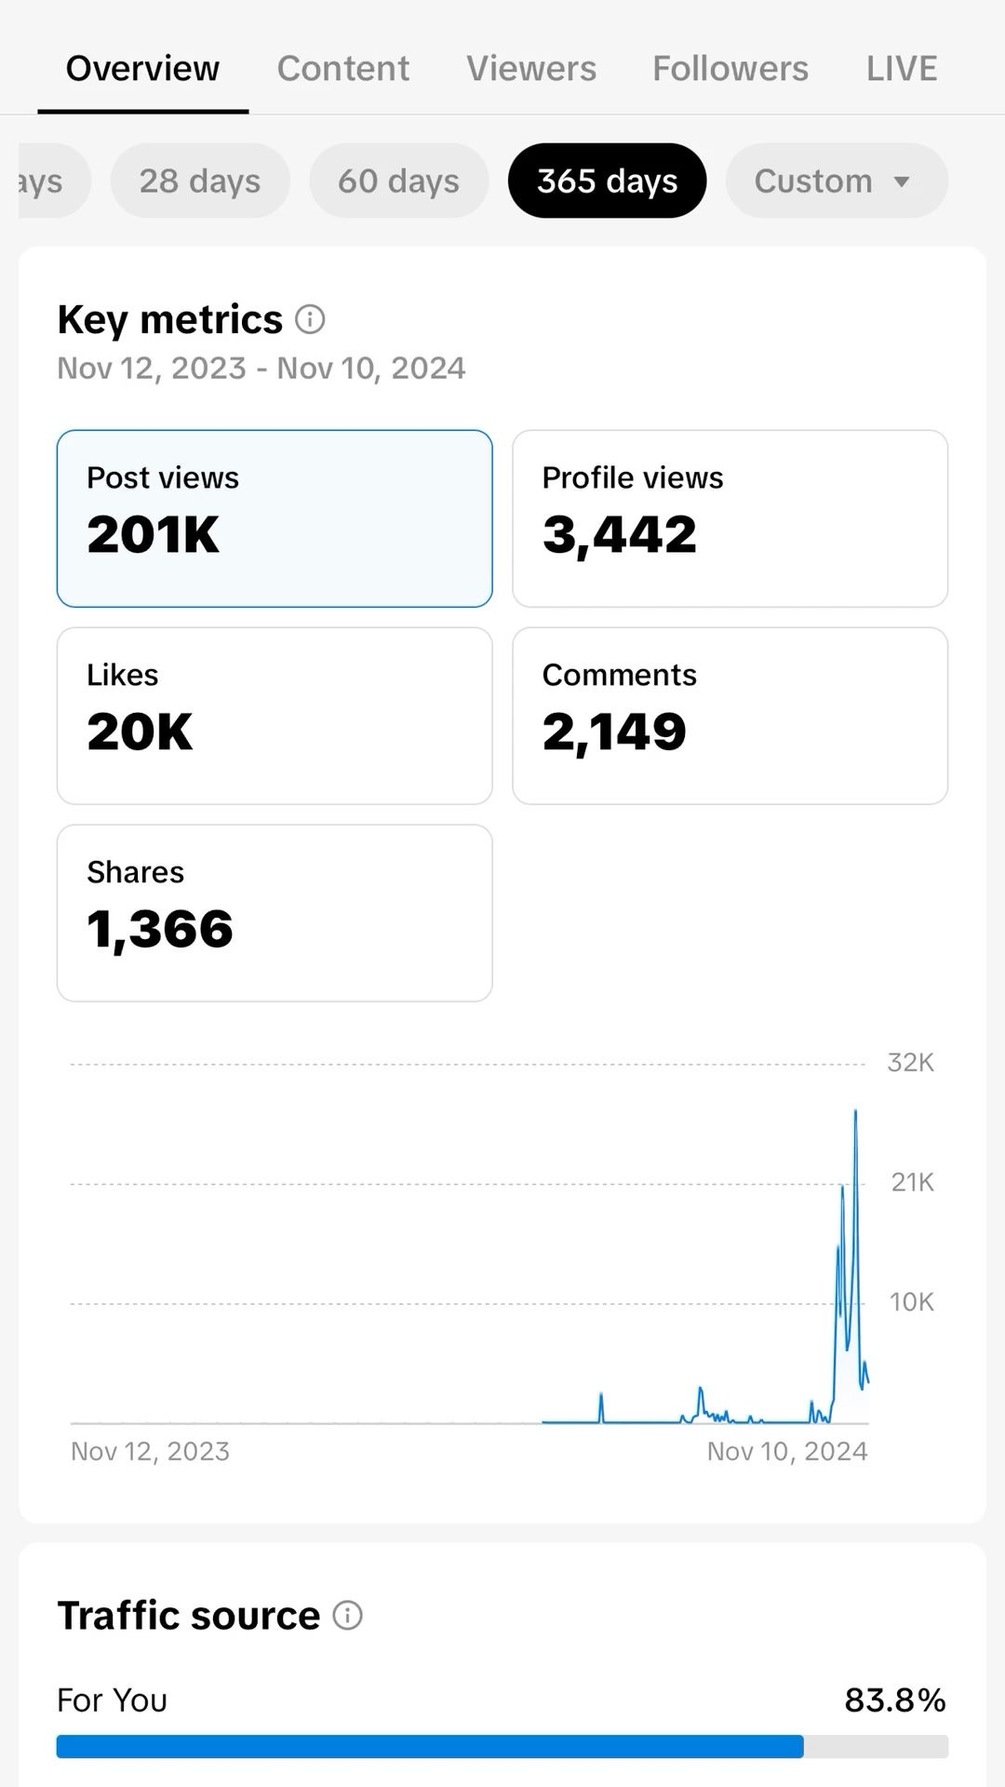Select the Overview tab
The image size is (1005, 1787).
(x=142, y=69)
